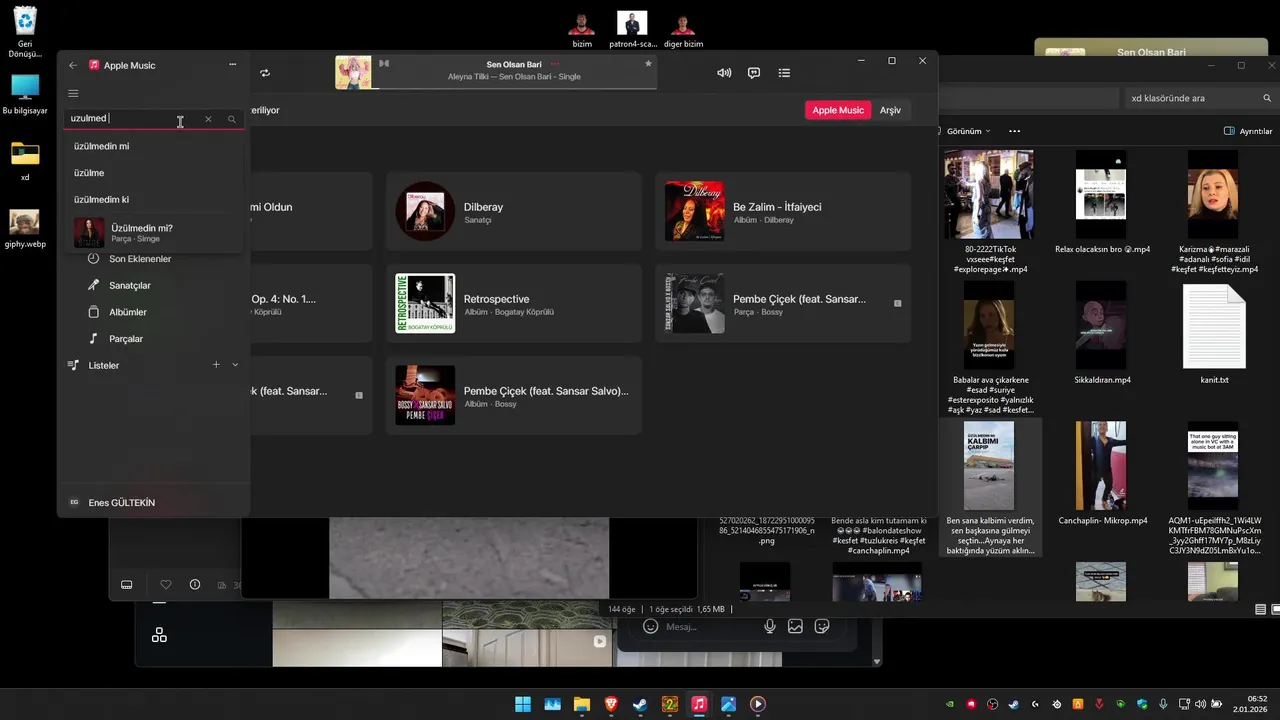Viewport: 1280px width, 720px height.
Task: Select Sıkkaldıran.mp4 video file
Action: tap(1101, 335)
